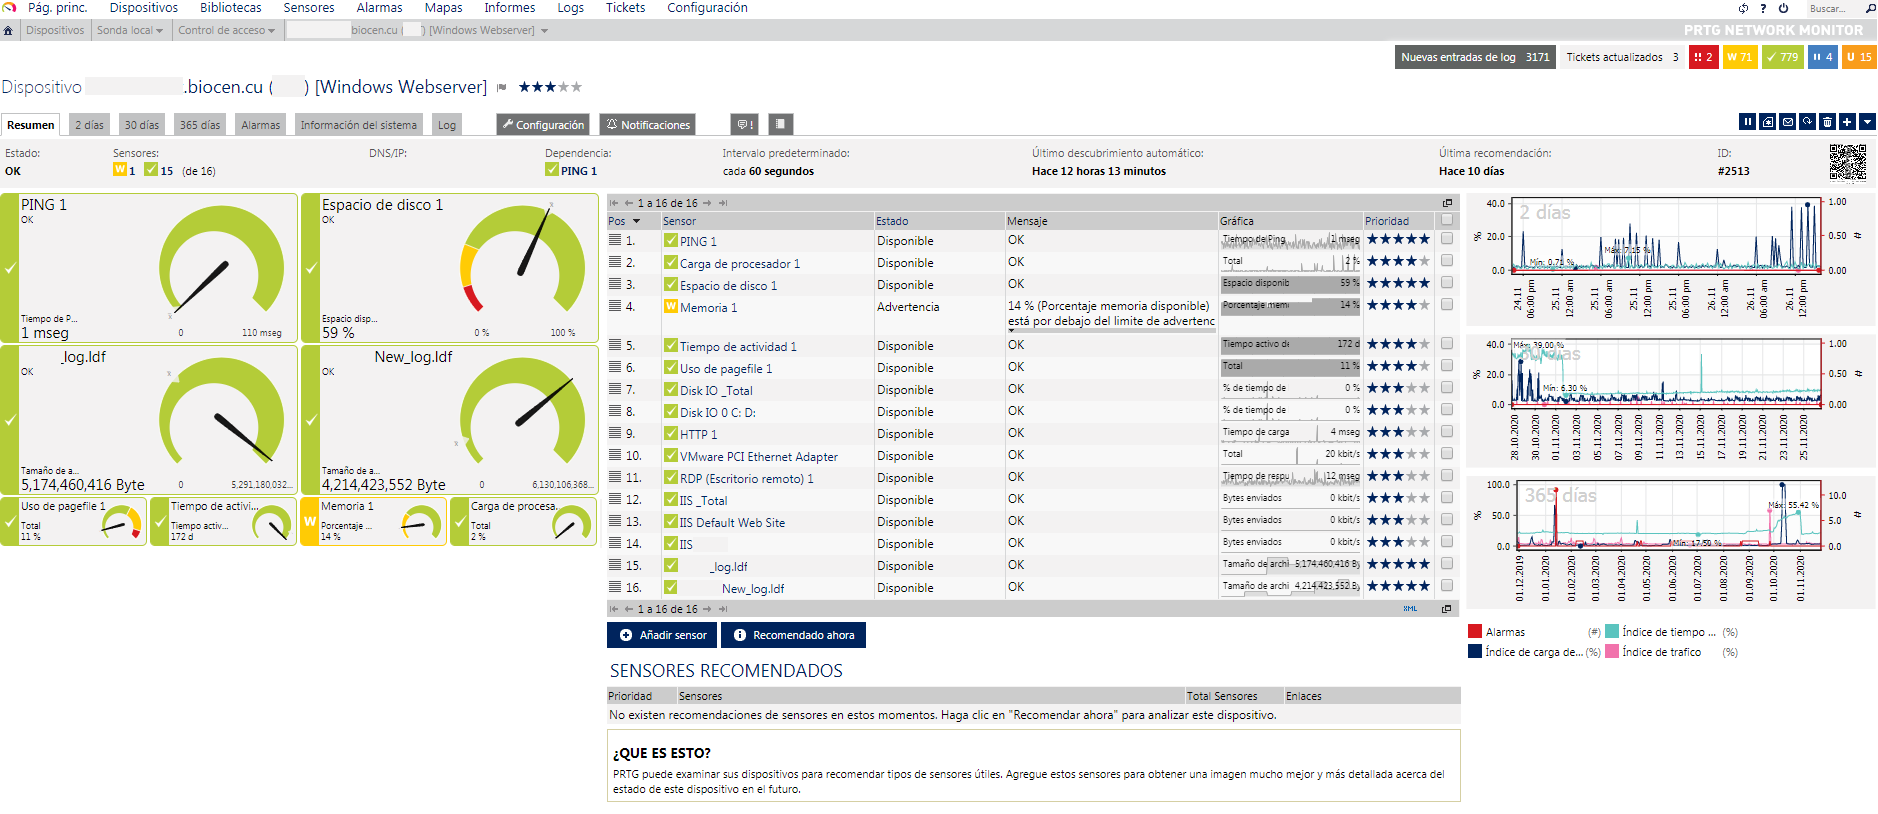Viewport: 1878px width, 814px height.
Task: Delete device using the trash icon
Action: click(x=1827, y=122)
